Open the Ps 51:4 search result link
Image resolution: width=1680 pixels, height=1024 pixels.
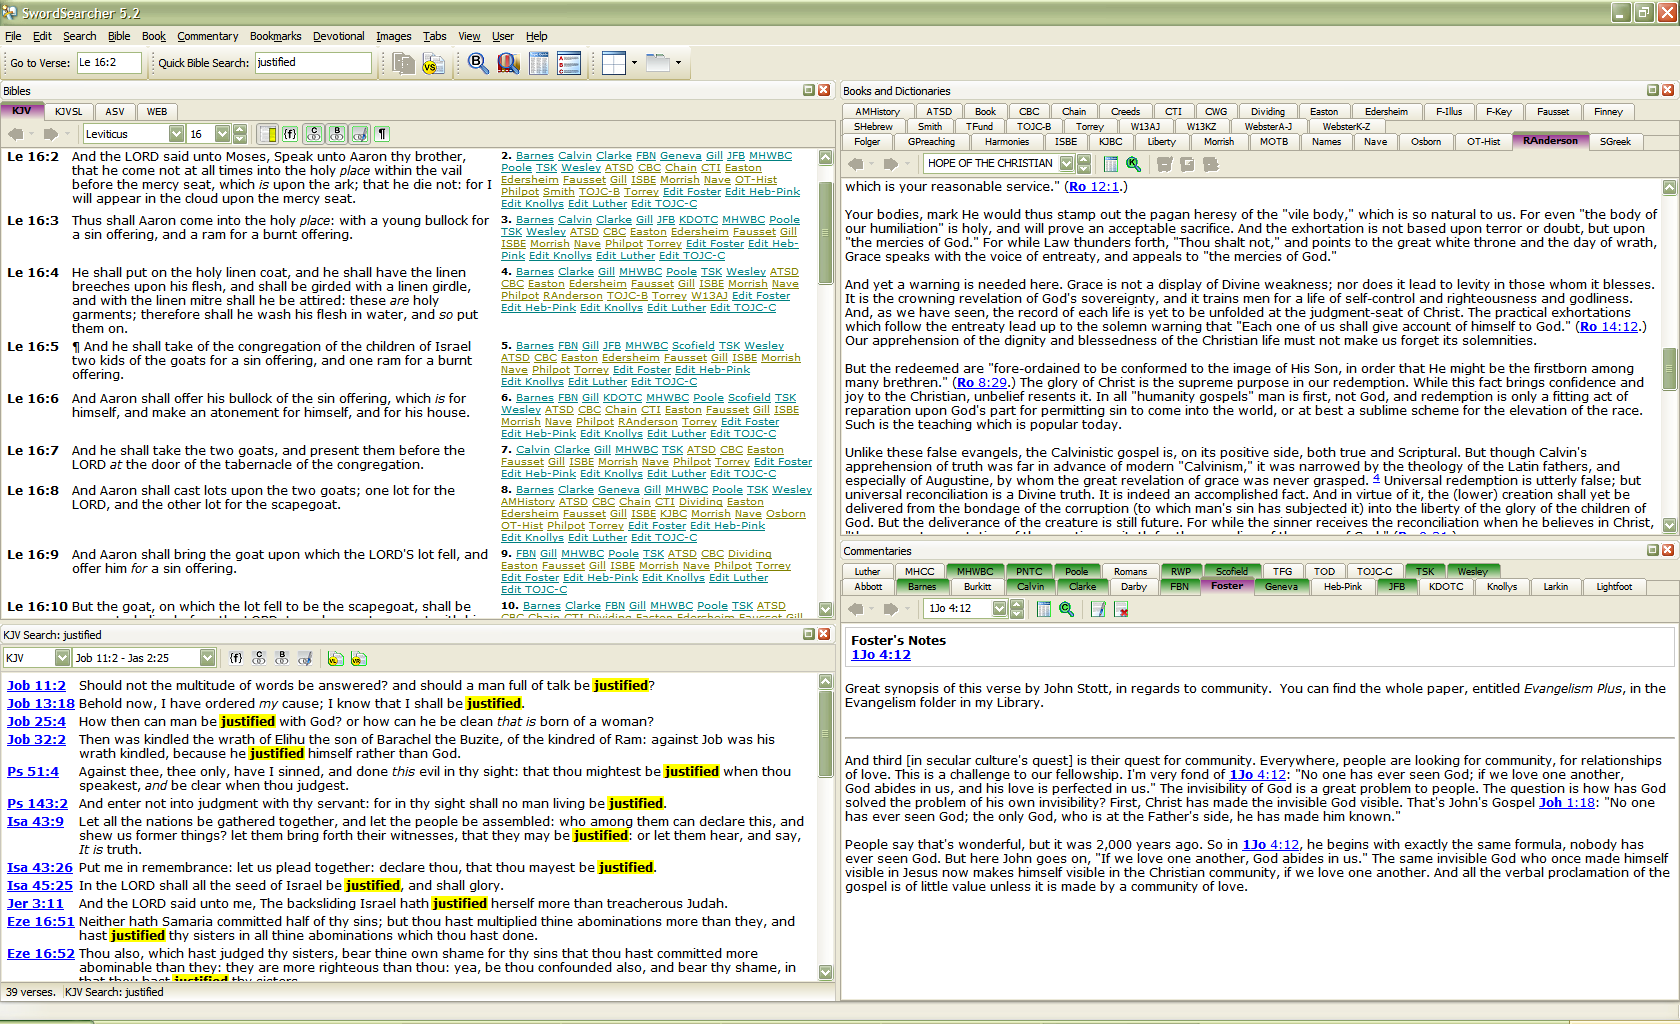pyautogui.click(x=33, y=772)
